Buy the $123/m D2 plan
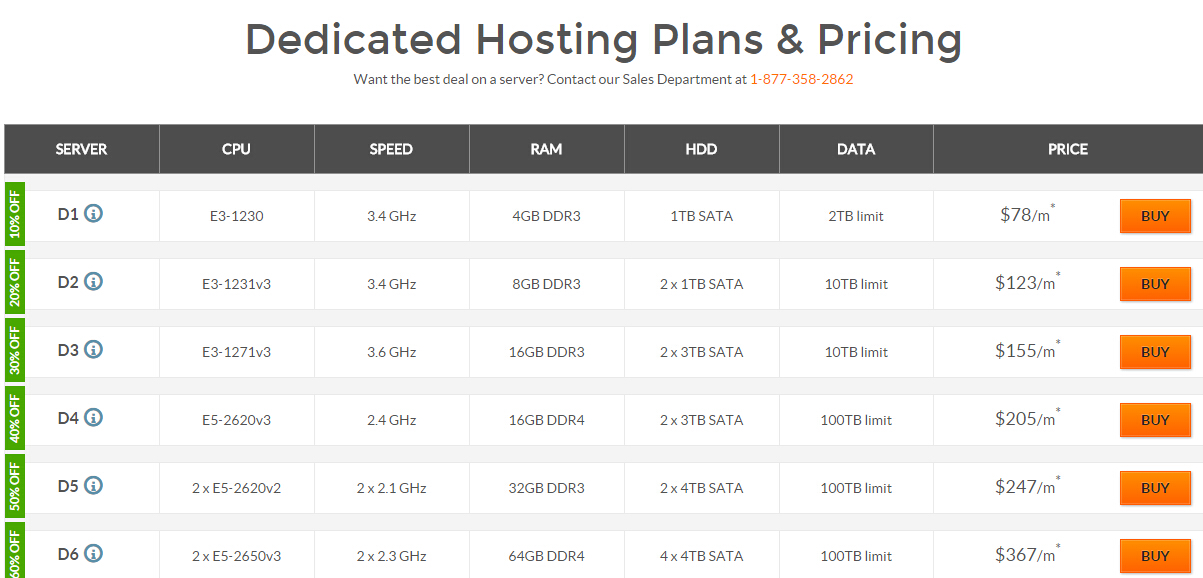Image resolution: width=1203 pixels, height=578 pixels. click(1155, 284)
